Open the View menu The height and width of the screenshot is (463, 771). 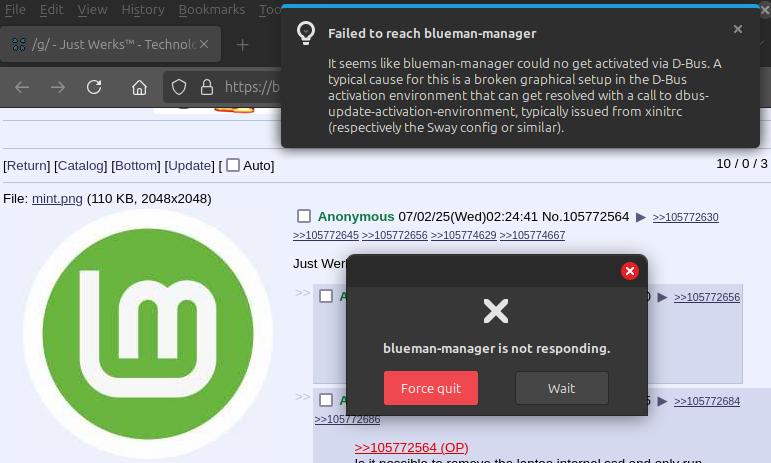(x=92, y=9)
